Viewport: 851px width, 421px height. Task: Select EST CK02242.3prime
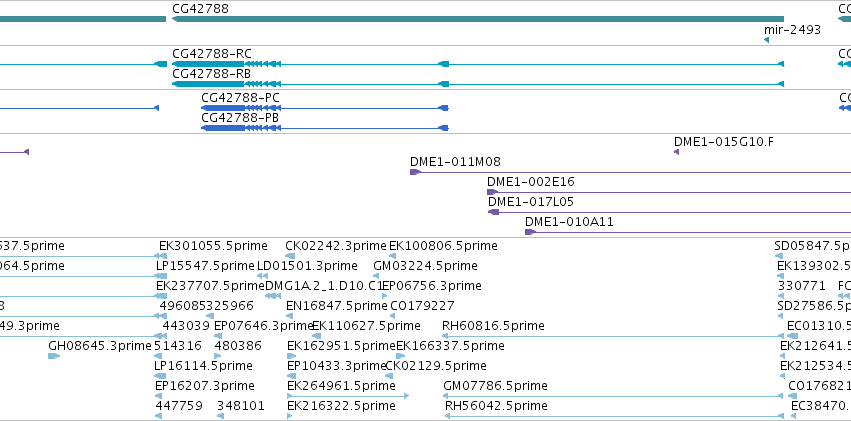(x=336, y=246)
